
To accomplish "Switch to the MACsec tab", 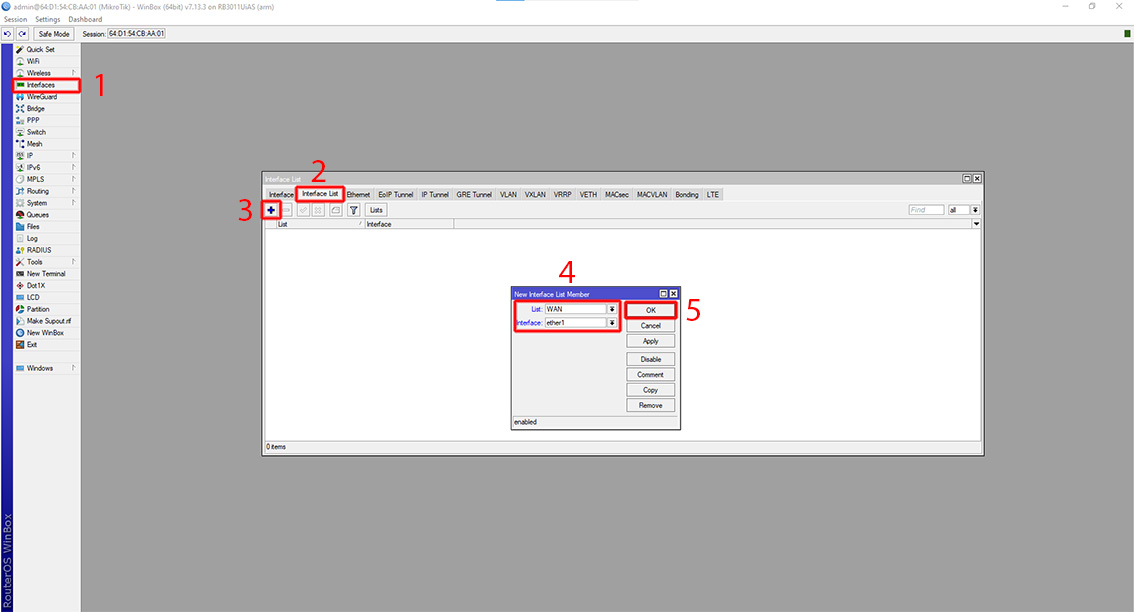I will click(x=617, y=195).
